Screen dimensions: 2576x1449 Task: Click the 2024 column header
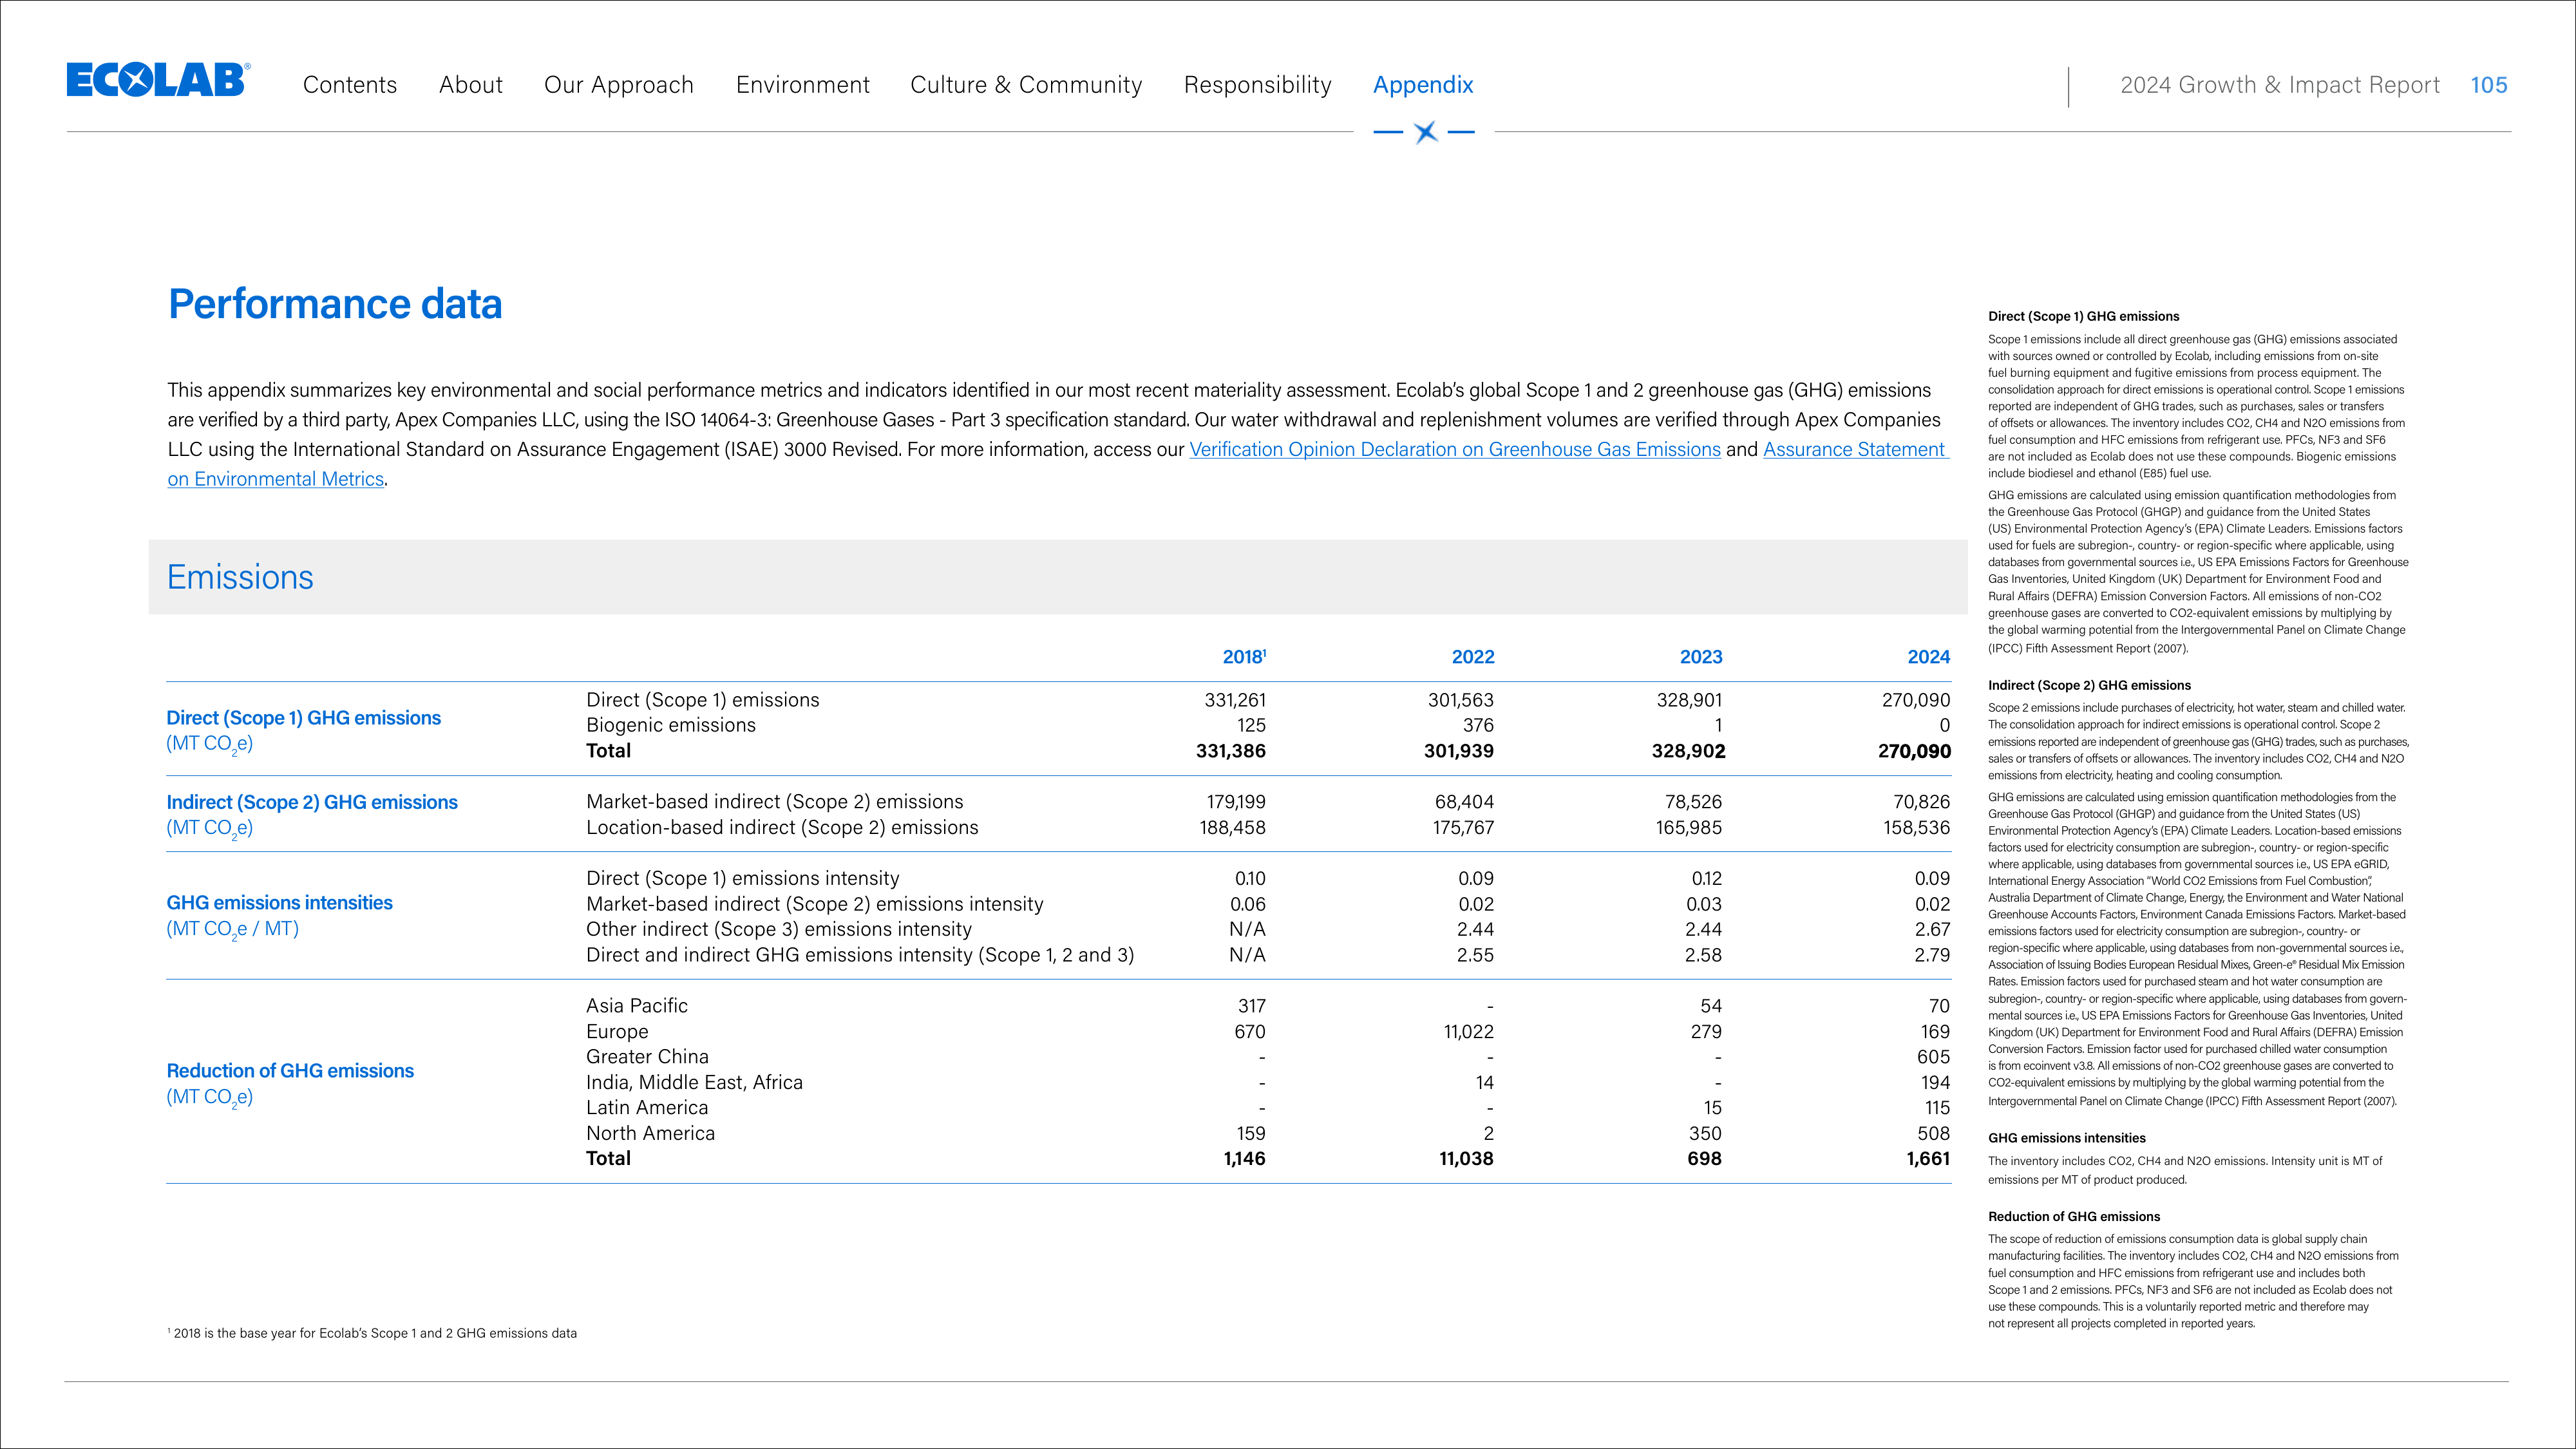click(1929, 657)
